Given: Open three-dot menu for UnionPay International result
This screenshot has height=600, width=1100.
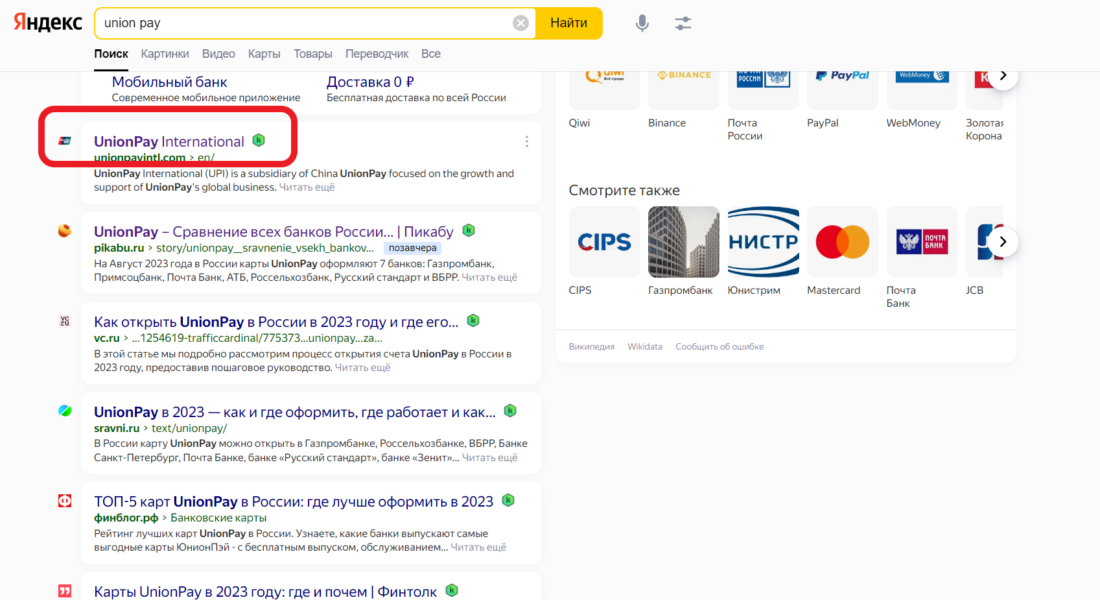Looking at the screenshot, I should tap(527, 142).
